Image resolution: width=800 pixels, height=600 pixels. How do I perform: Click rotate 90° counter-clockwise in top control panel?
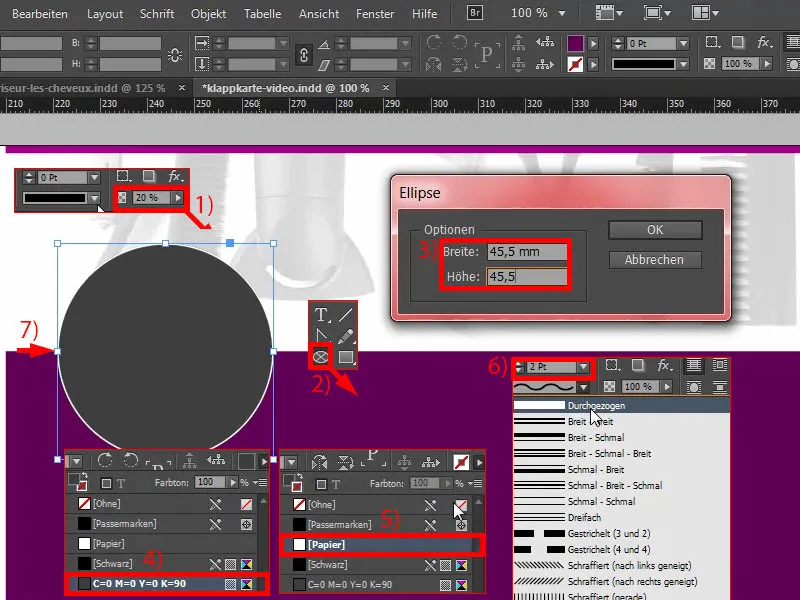459,42
